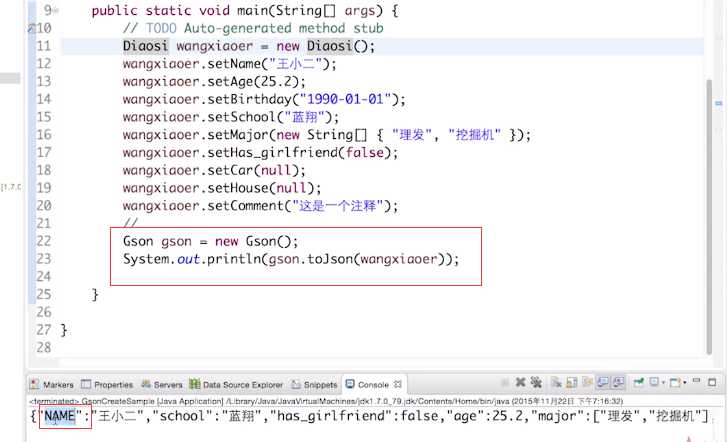Click the Display Selected Console icon
Viewport: 727px width, 442px height.
[654, 382]
